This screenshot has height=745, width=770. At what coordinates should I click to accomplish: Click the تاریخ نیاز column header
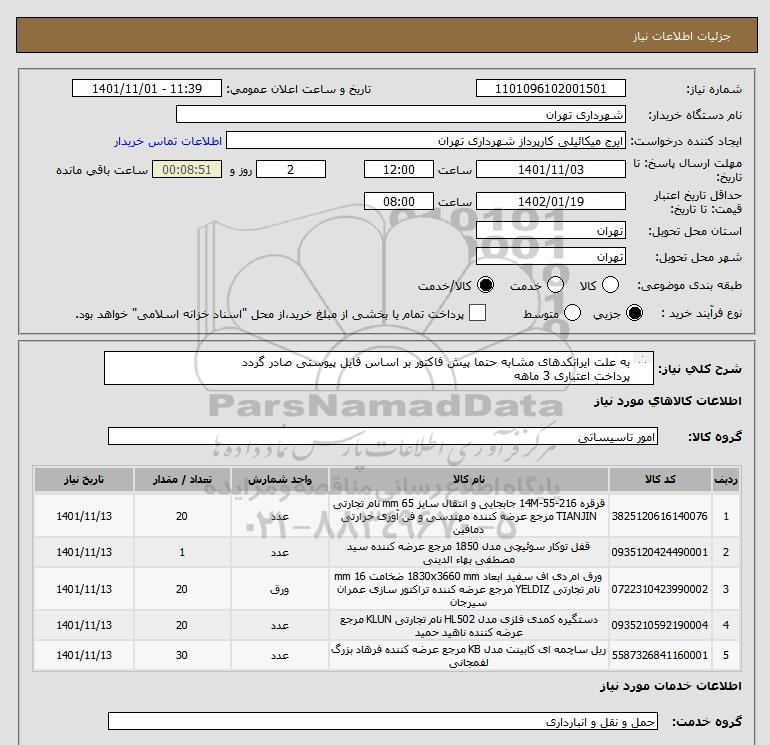coord(83,479)
